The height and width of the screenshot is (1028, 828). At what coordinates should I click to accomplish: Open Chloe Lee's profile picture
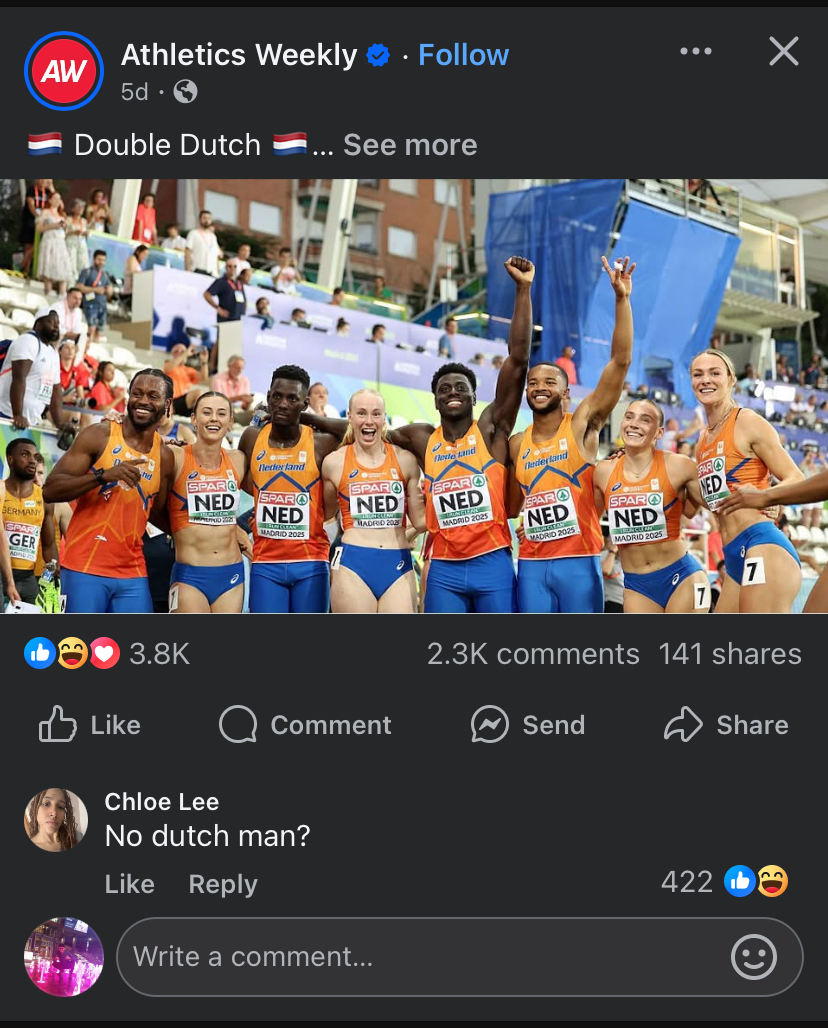(56, 820)
